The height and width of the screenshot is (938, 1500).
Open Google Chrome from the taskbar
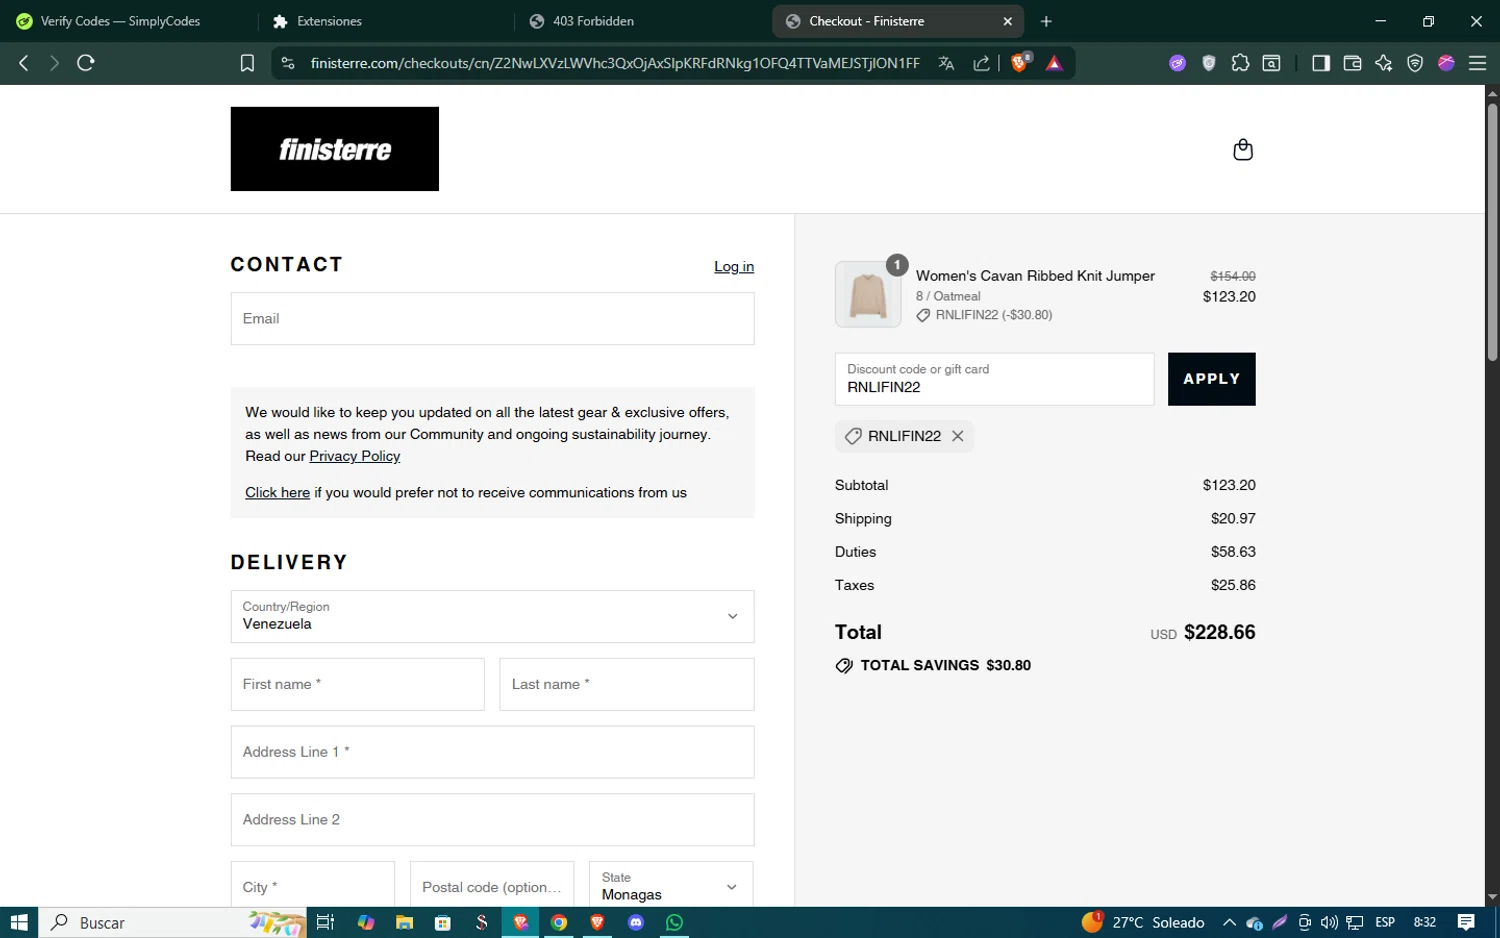pyautogui.click(x=559, y=922)
